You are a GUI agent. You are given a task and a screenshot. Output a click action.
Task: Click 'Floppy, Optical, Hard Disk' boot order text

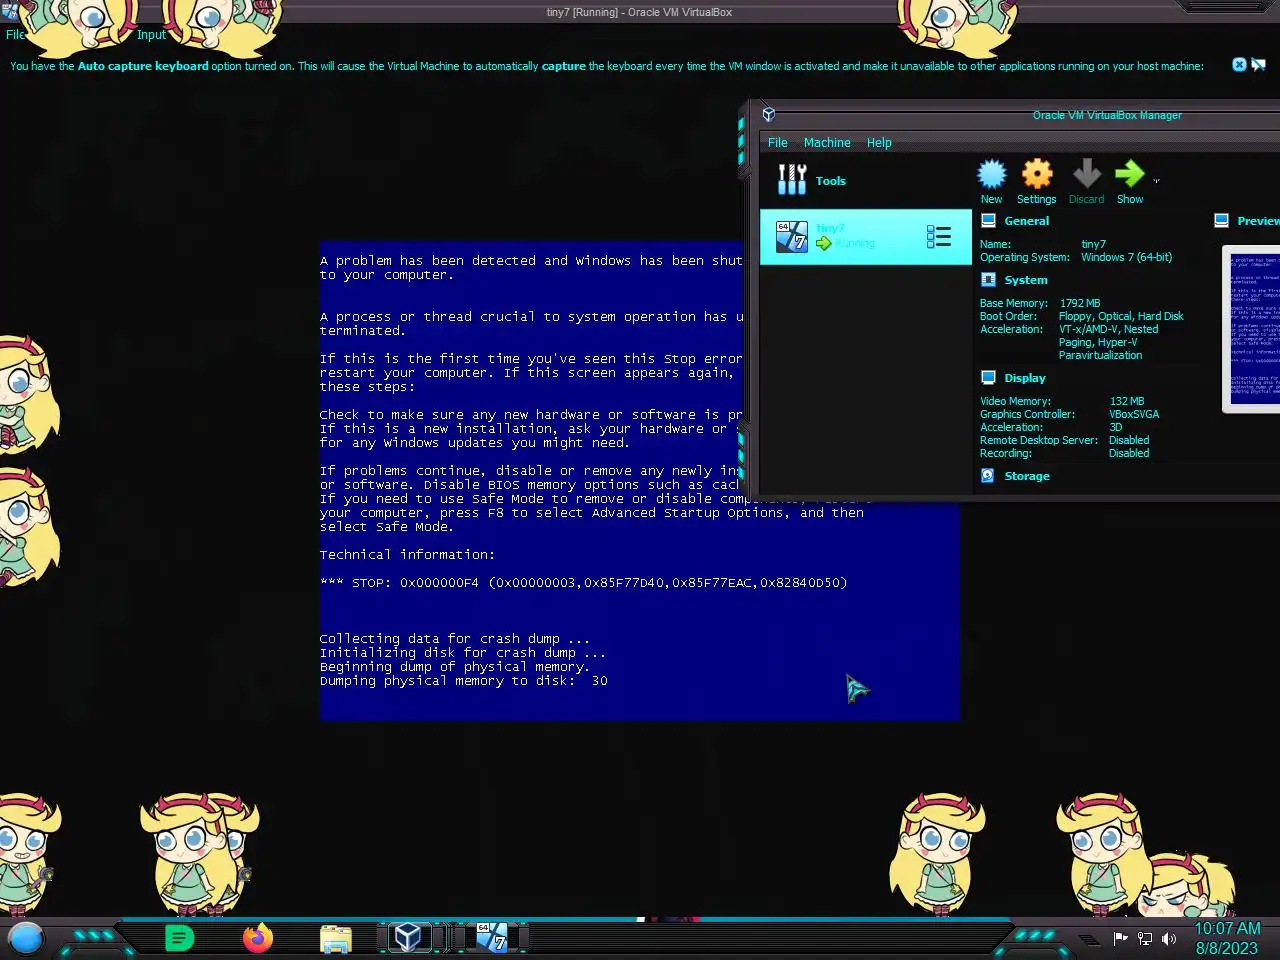click(1121, 316)
